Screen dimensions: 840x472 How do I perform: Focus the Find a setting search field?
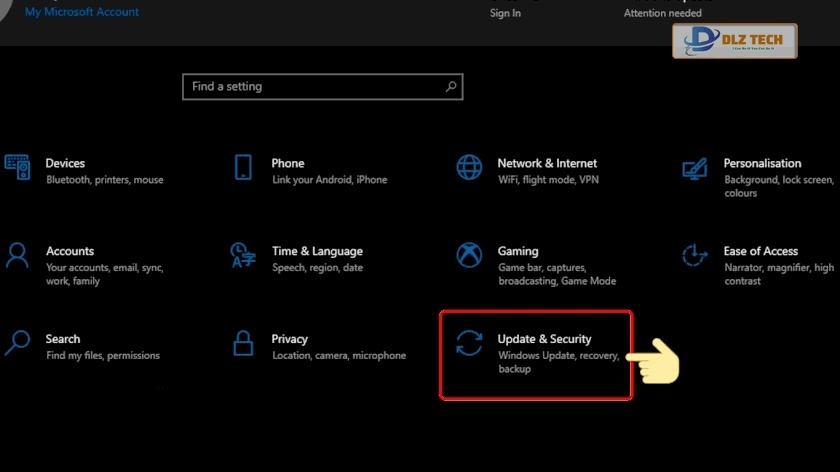point(310,87)
